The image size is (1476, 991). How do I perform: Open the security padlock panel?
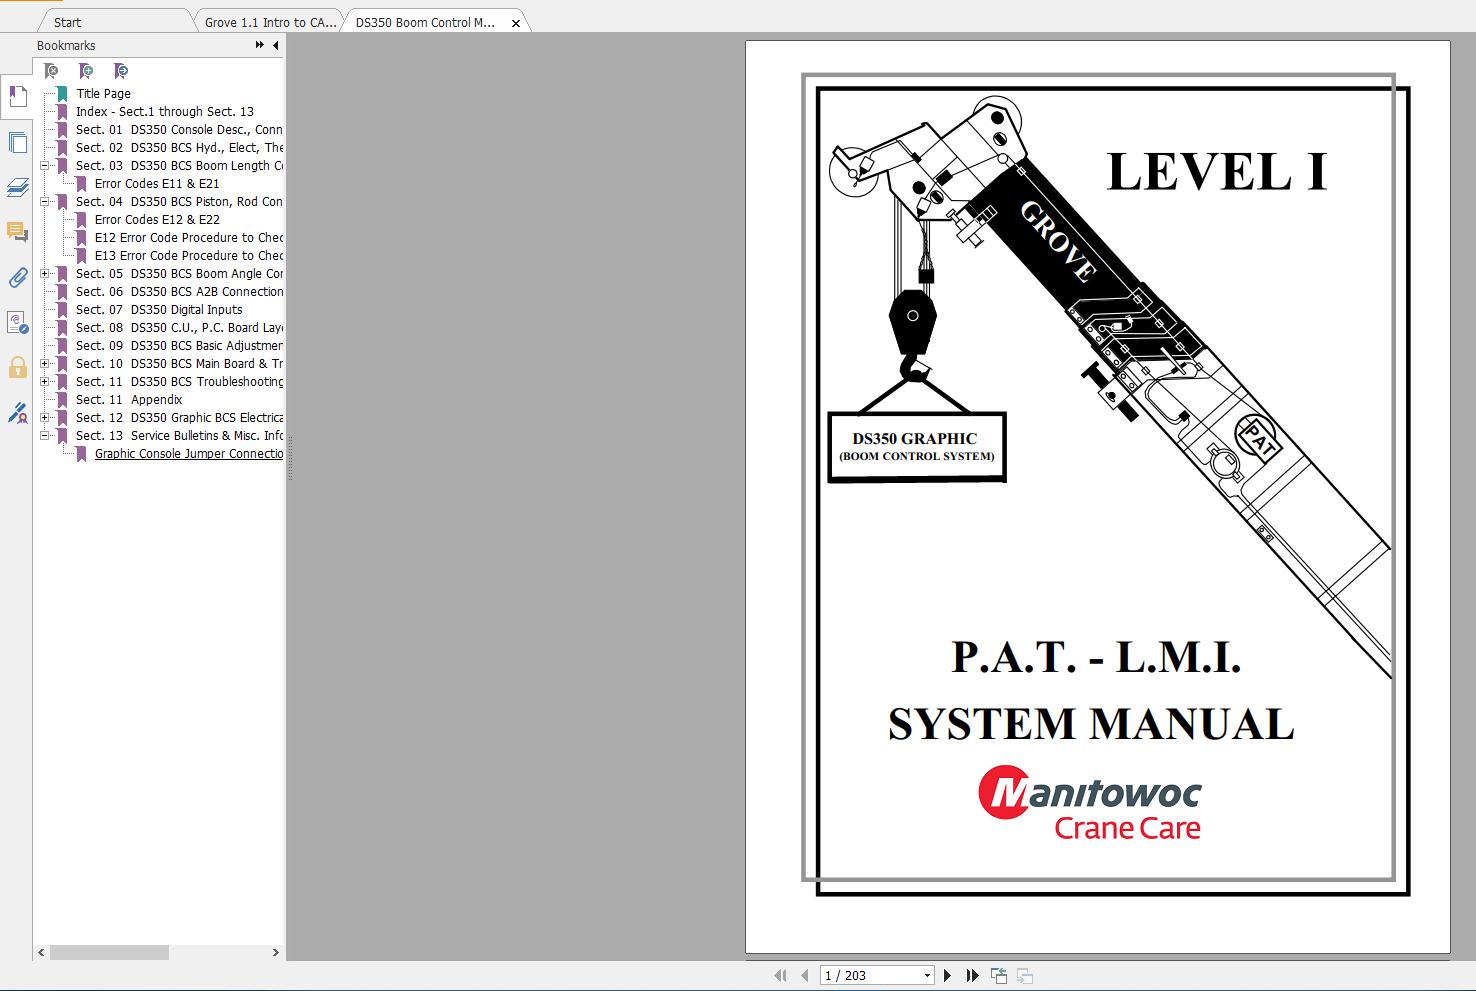(x=17, y=367)
